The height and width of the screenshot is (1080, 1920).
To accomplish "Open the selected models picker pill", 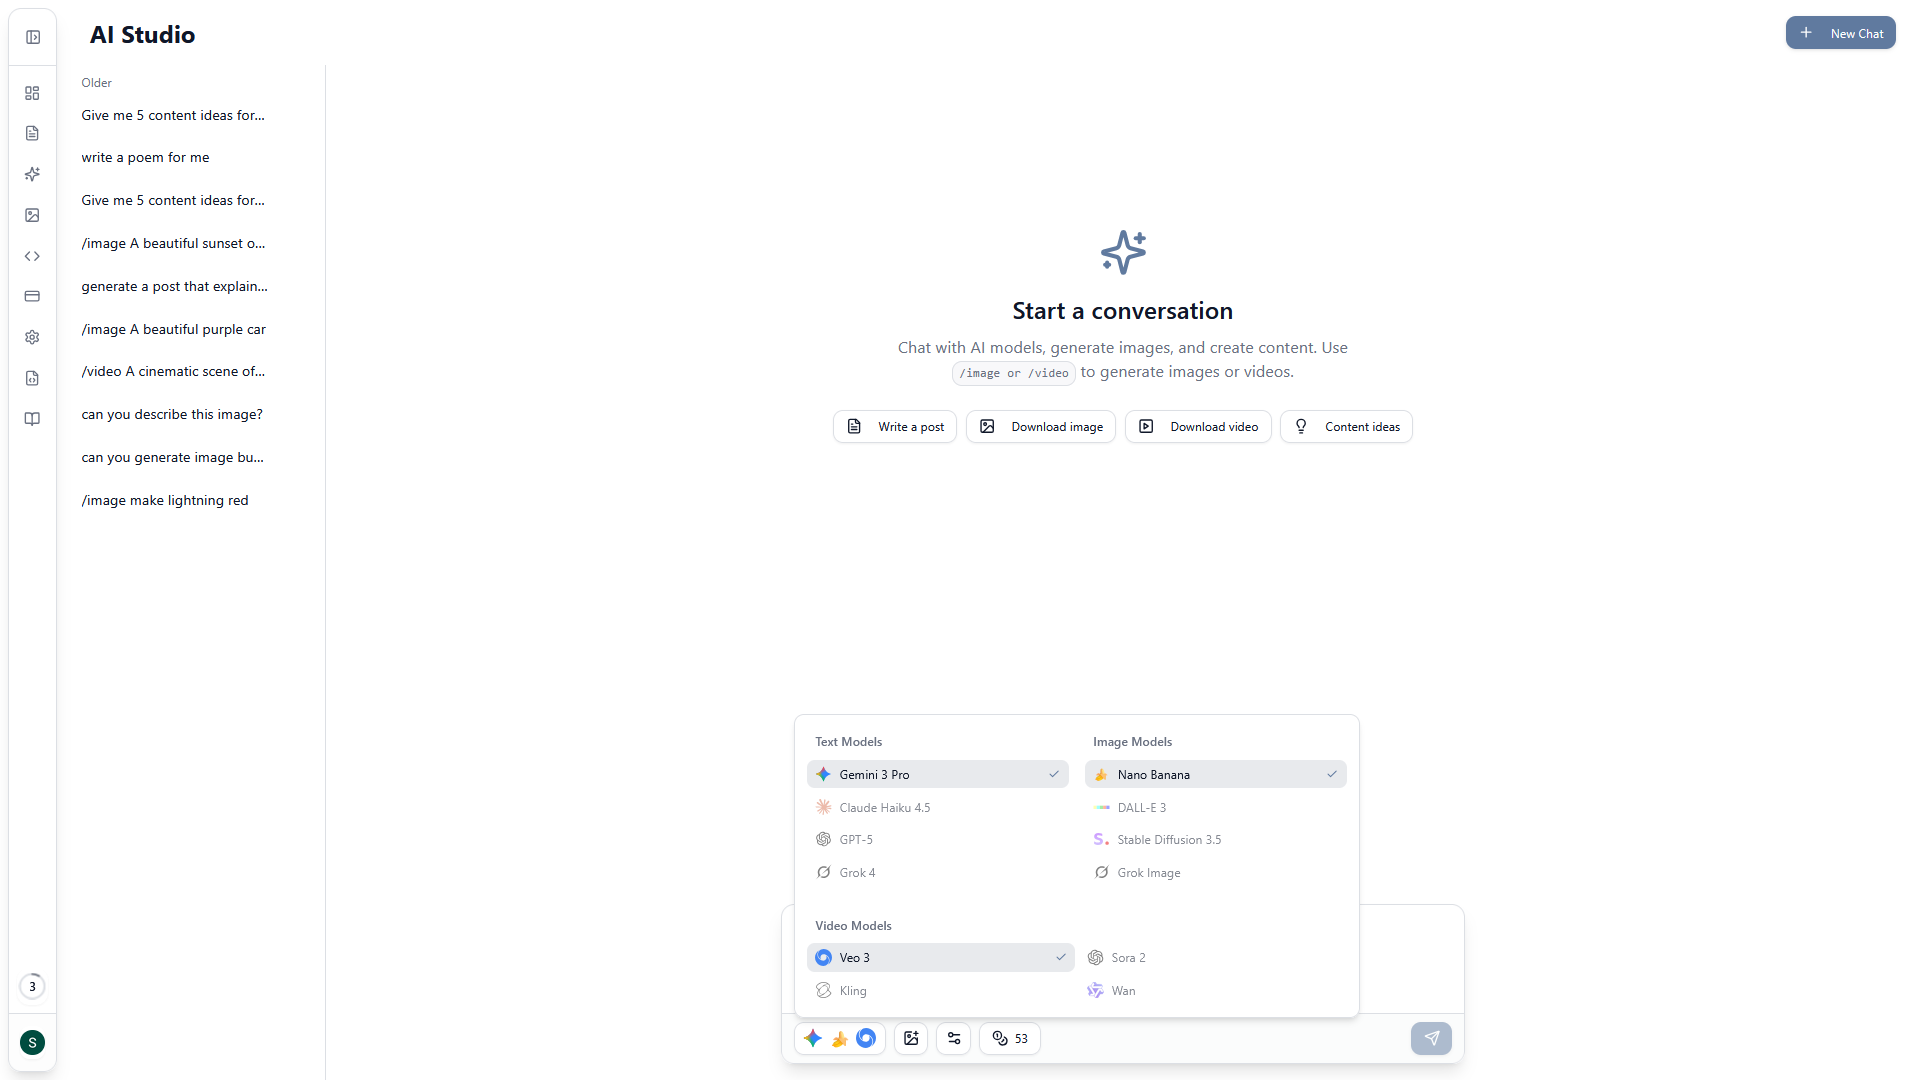I will click(839, 1038).
